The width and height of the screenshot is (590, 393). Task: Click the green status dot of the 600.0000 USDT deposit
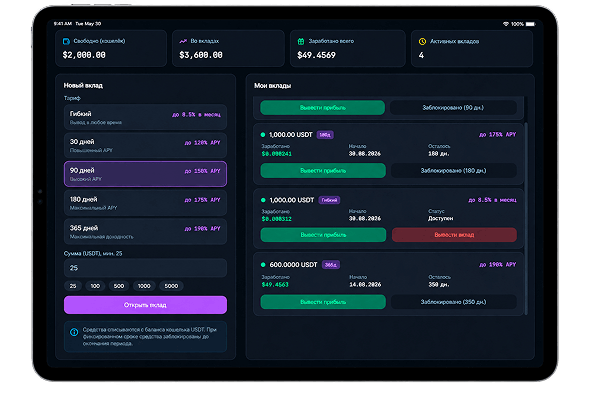(263, 265)
